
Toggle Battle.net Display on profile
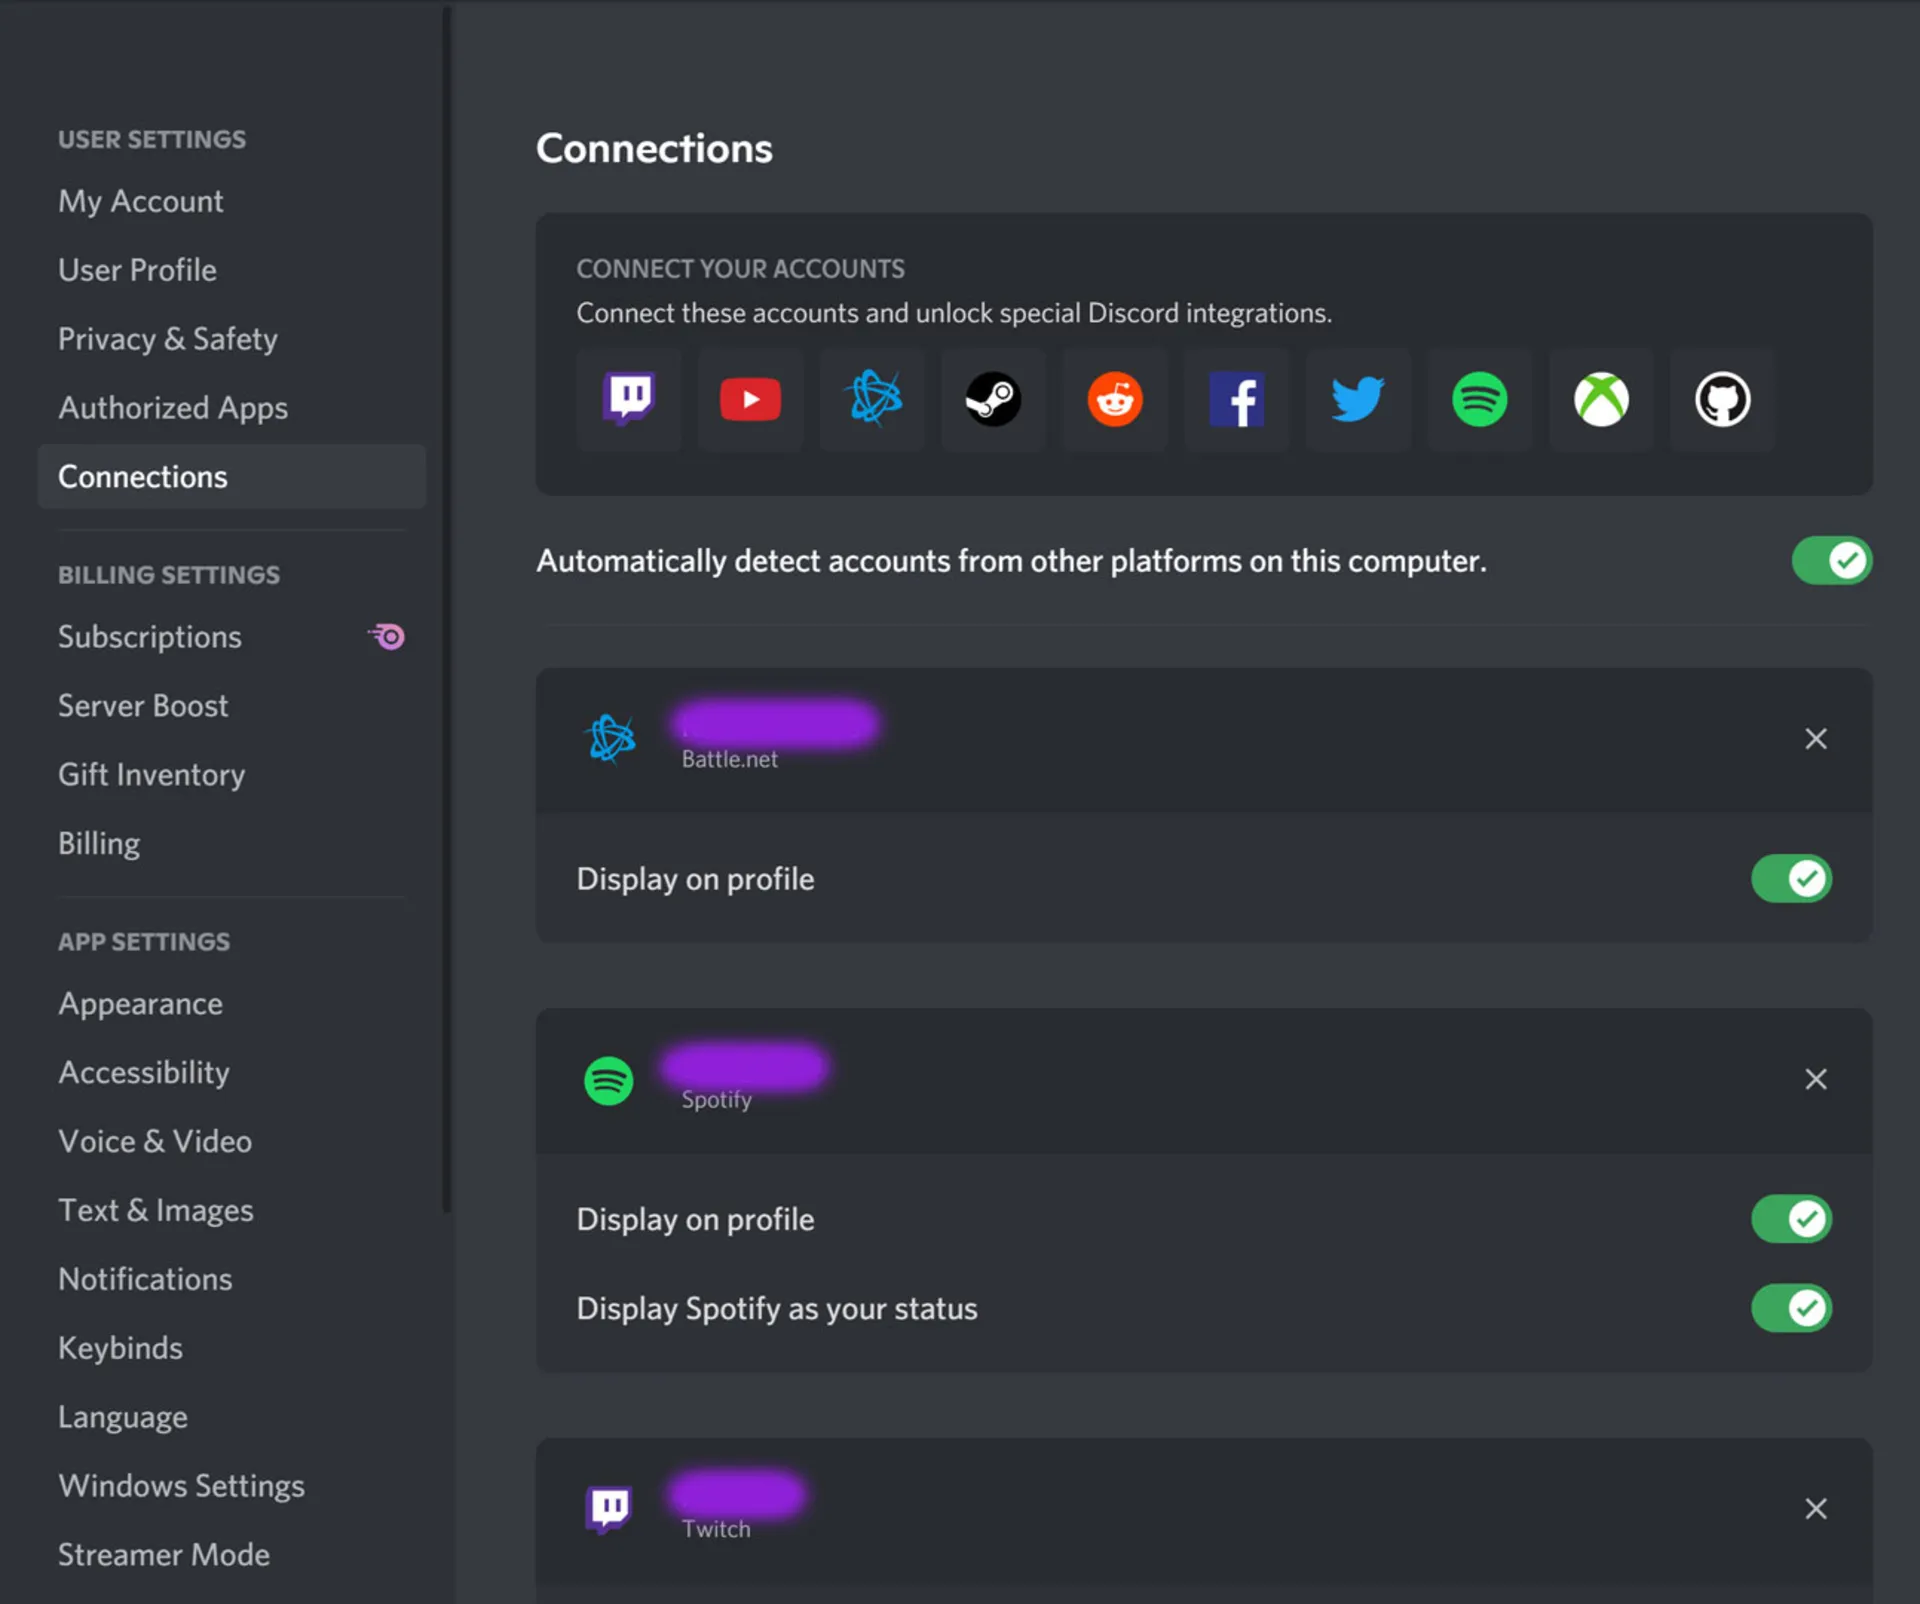point(1790,879)
